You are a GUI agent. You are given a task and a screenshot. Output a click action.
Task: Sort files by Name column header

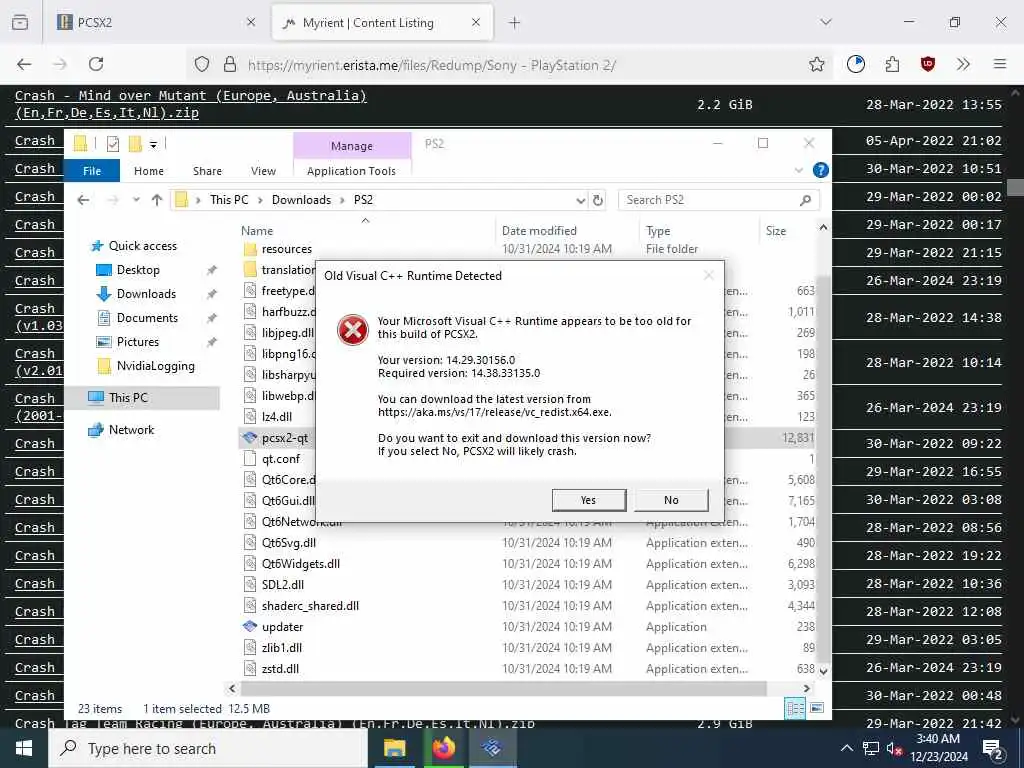click(x=257, y=231)
